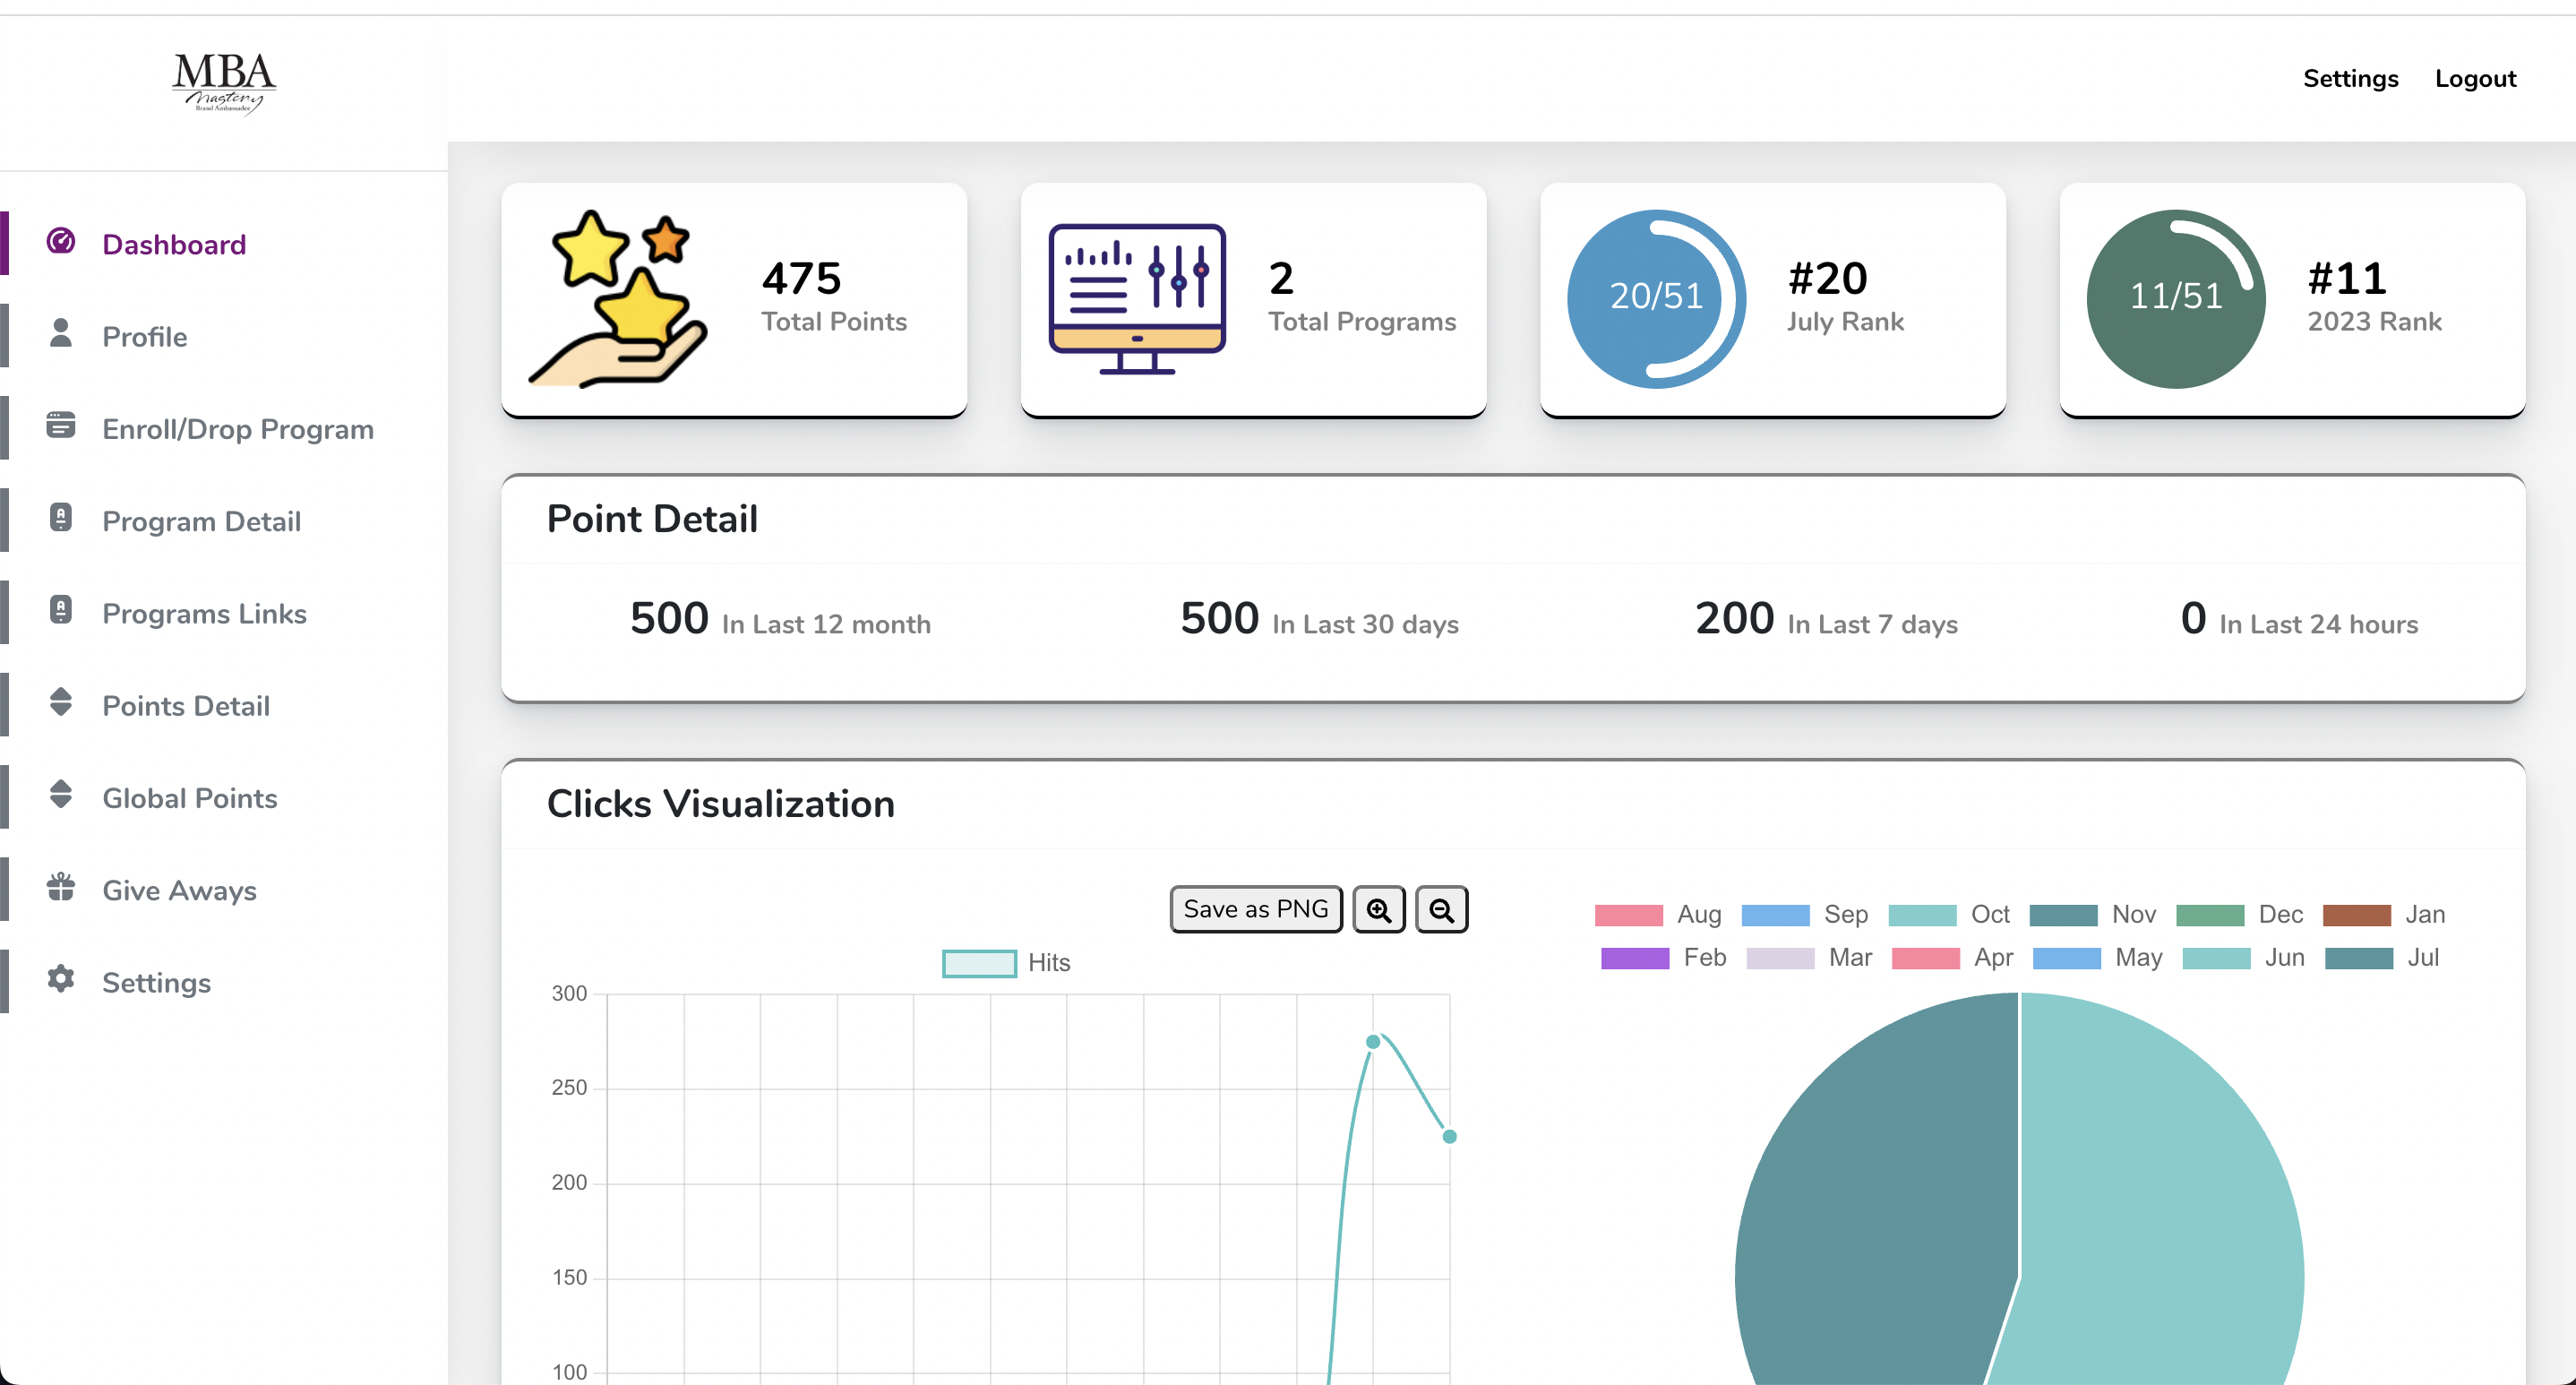Screen dimensions: 2576x1385
Task: Click the Points Detail diamond icon
Action: 61,702
